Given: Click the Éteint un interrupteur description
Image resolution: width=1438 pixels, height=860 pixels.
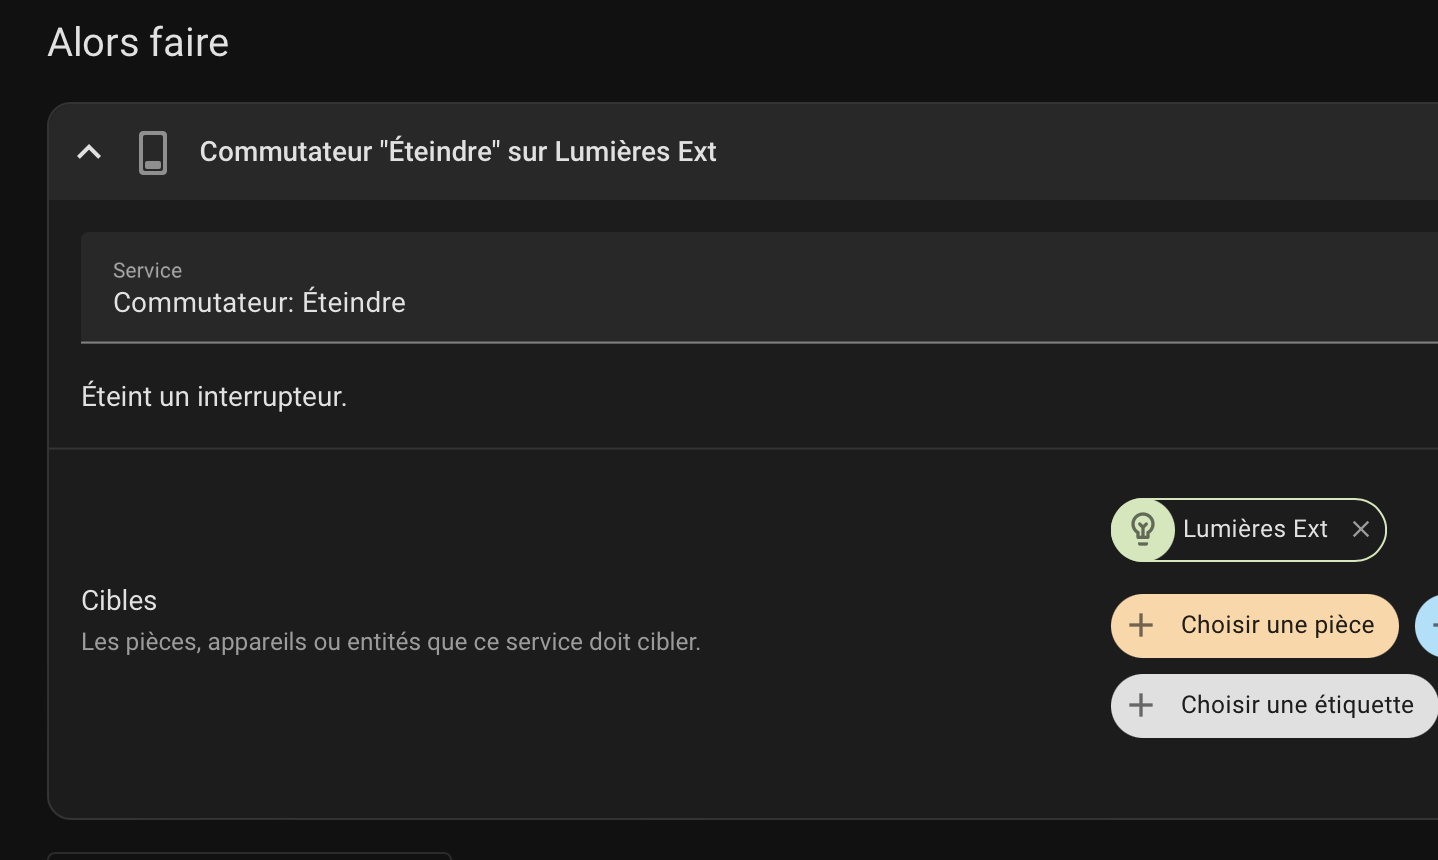Looking at the screenshot, I should [214, 397].
